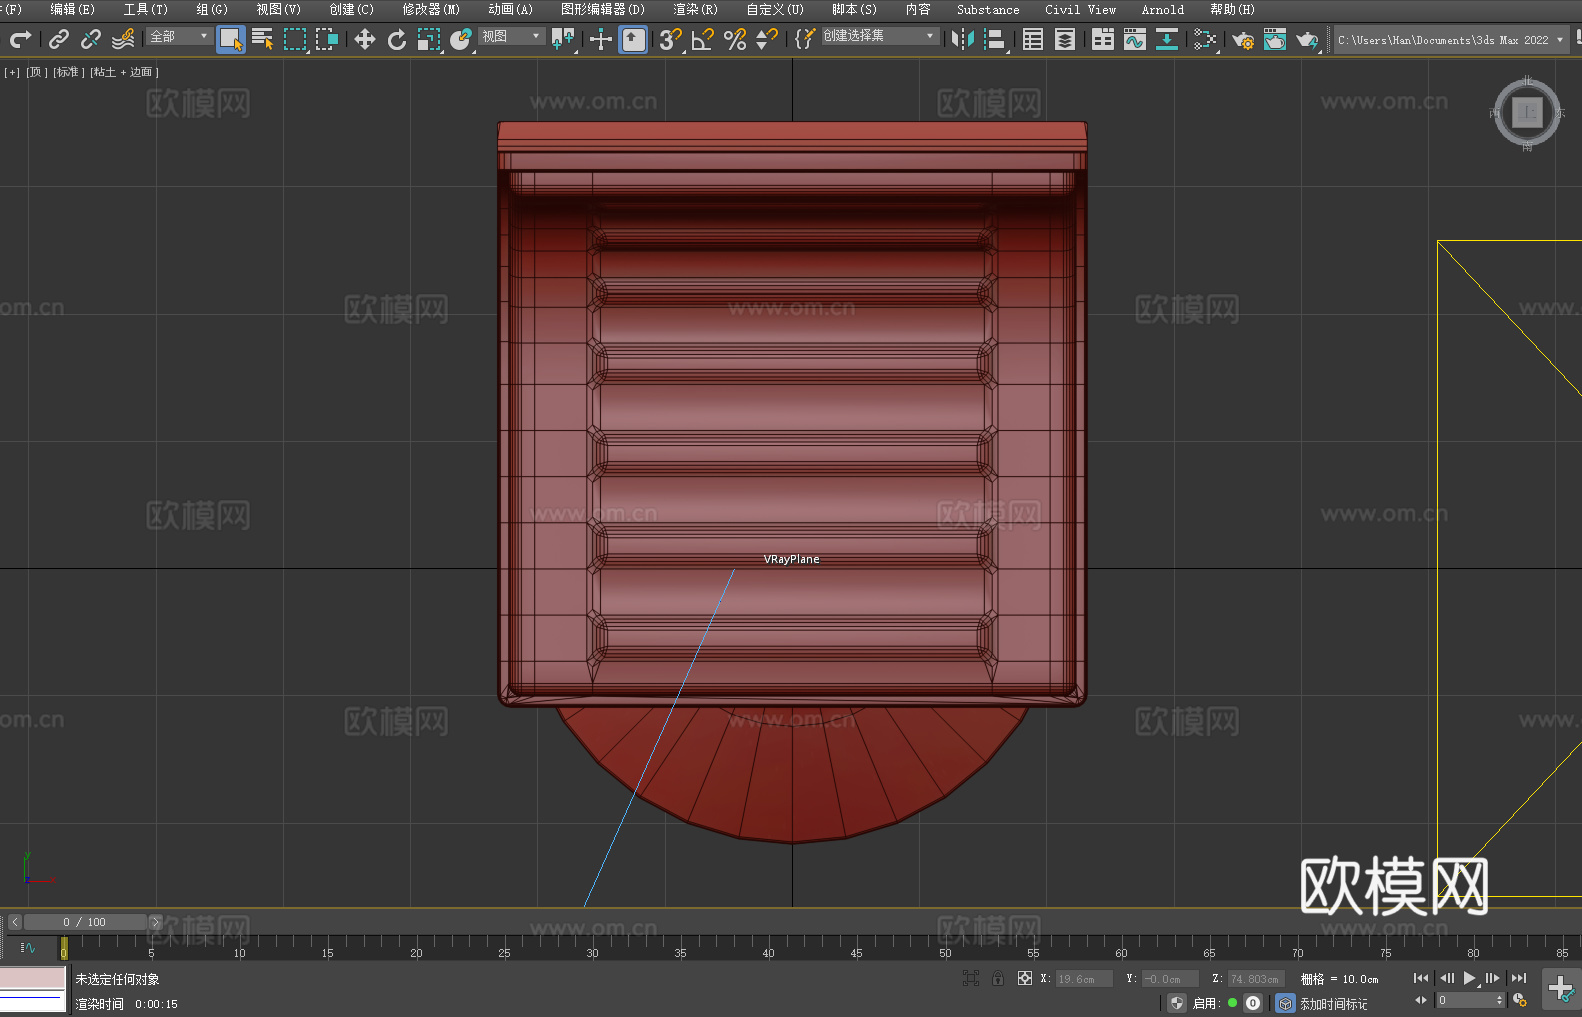The image size is (1582, 1017).
Task: Select the Link objects tool
Action: tap(59, 39)
